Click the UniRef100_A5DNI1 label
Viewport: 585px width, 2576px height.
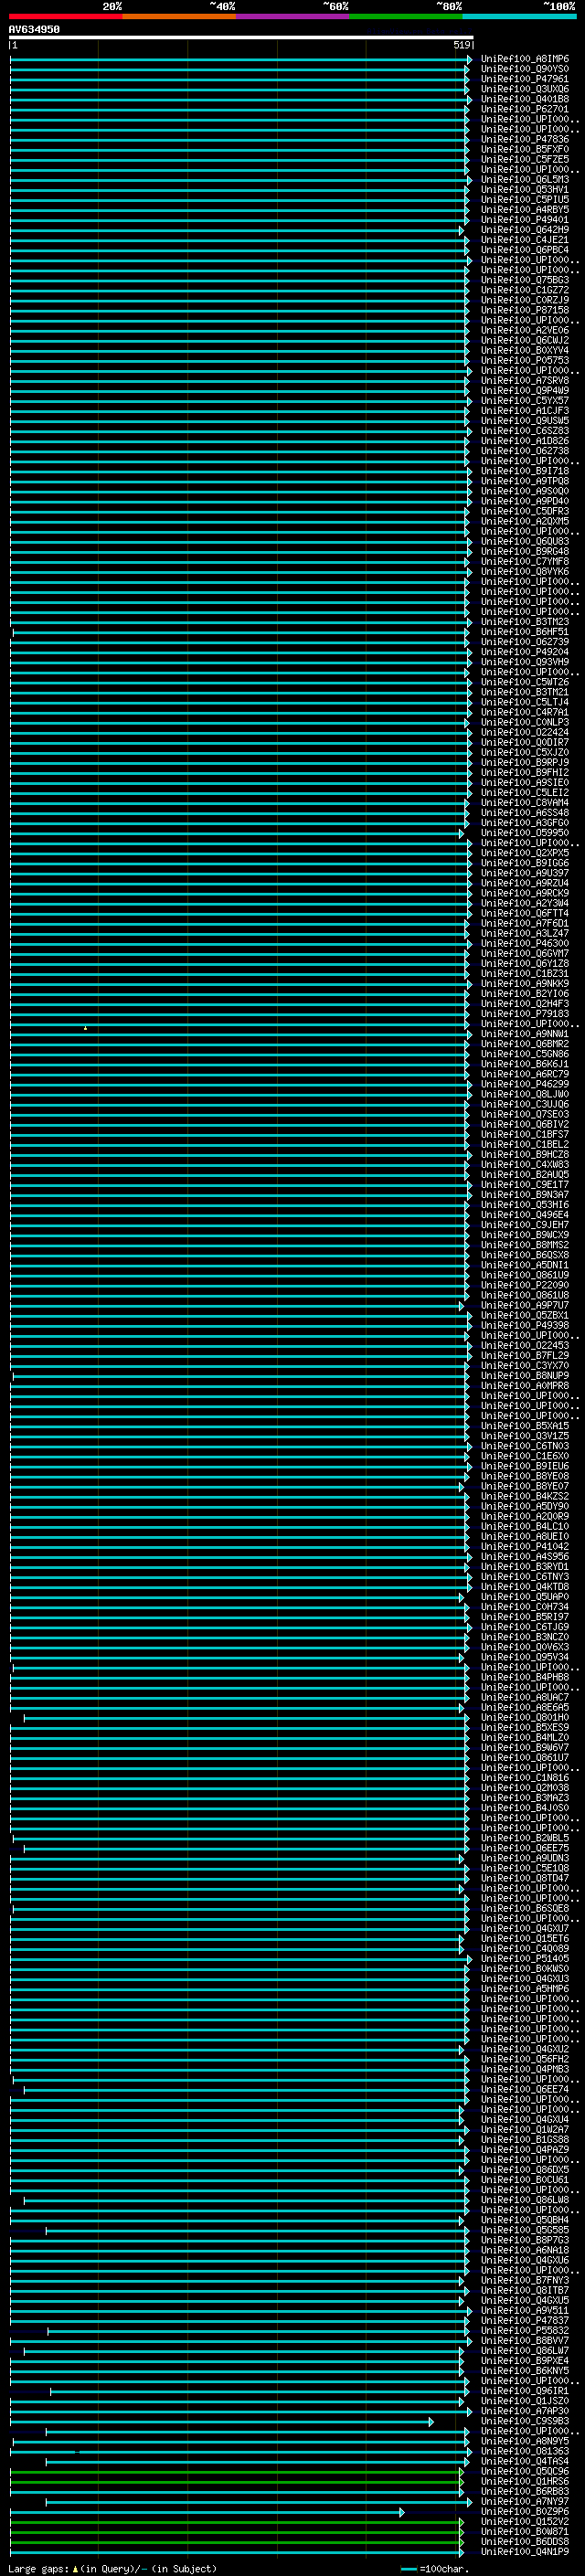point(525,1265)
